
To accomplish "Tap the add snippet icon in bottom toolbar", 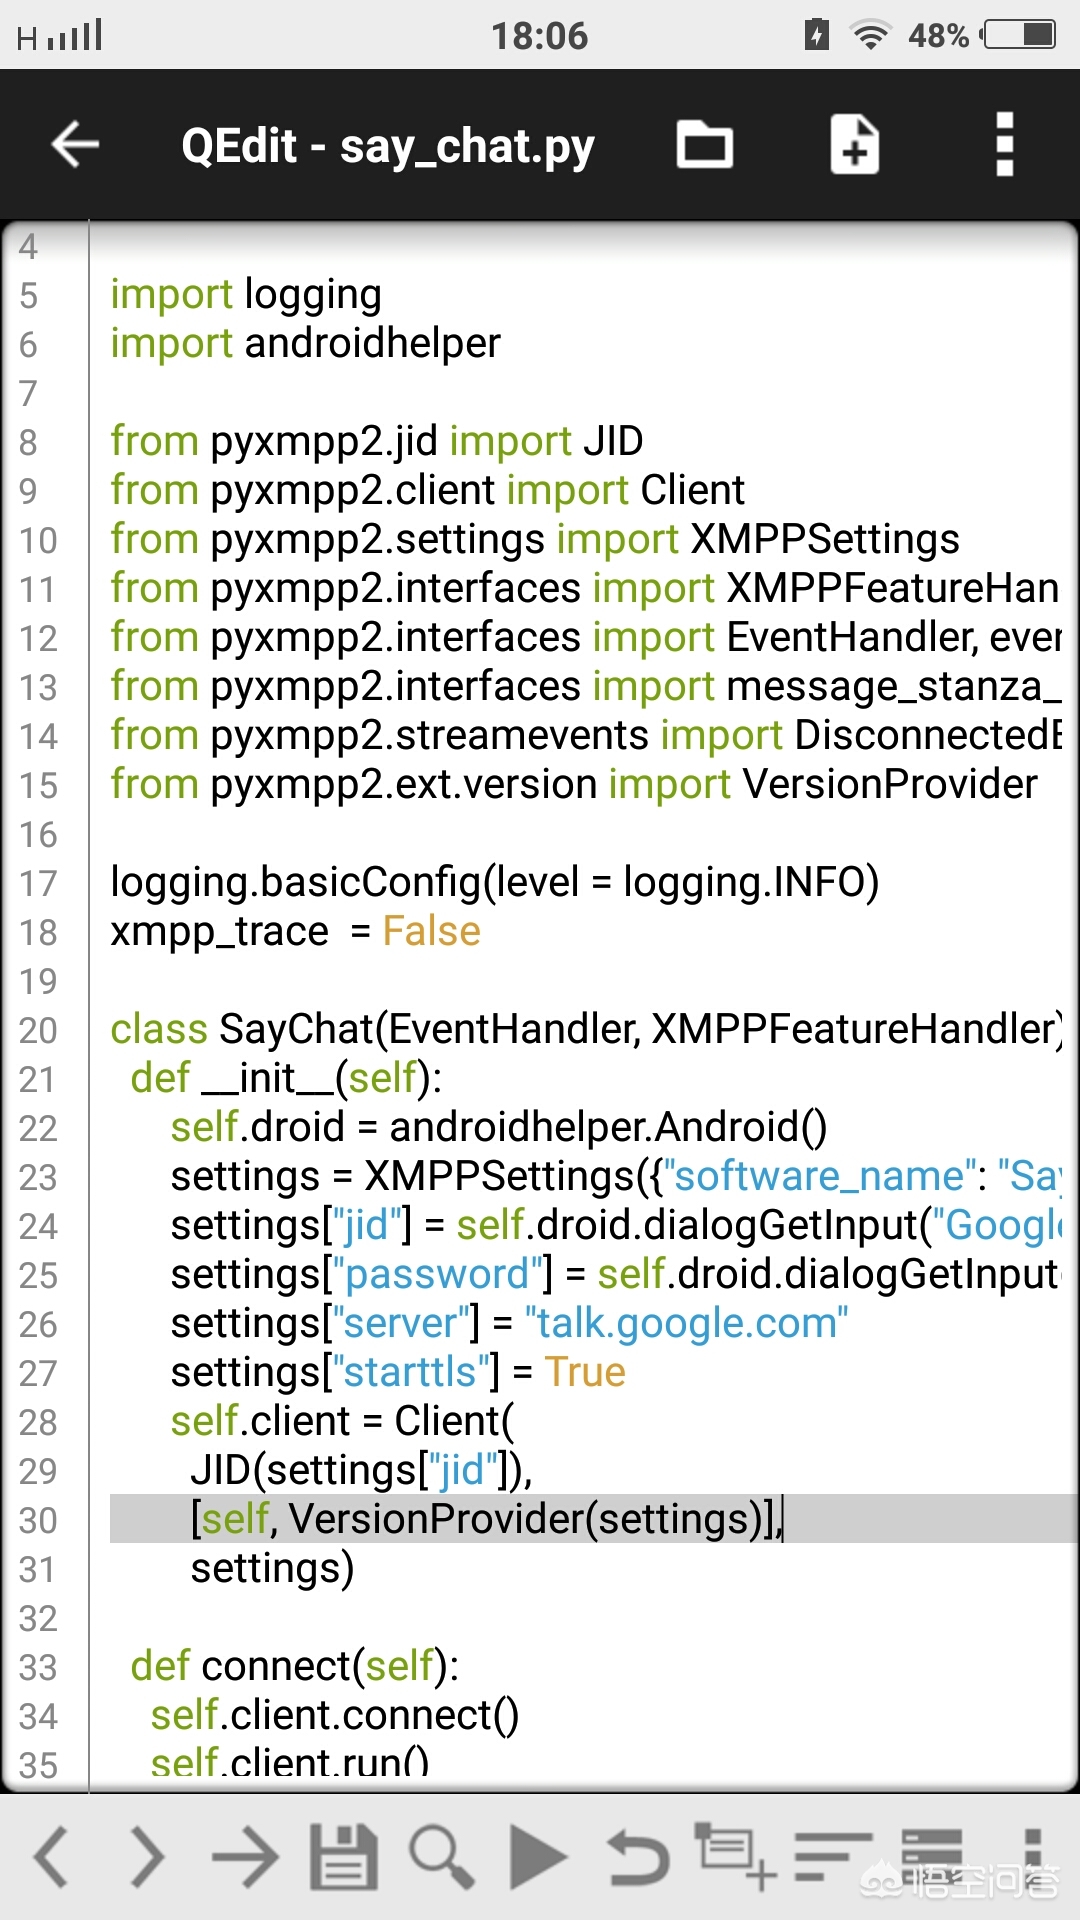I will (x=737, y=1855).
